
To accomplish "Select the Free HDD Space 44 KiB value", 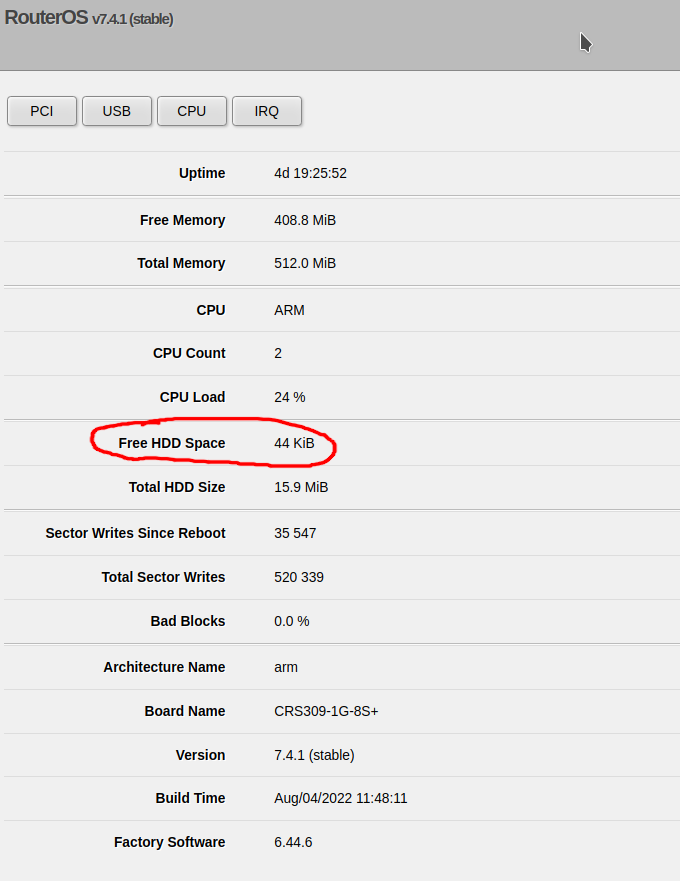I will click(x=294, y=443).
